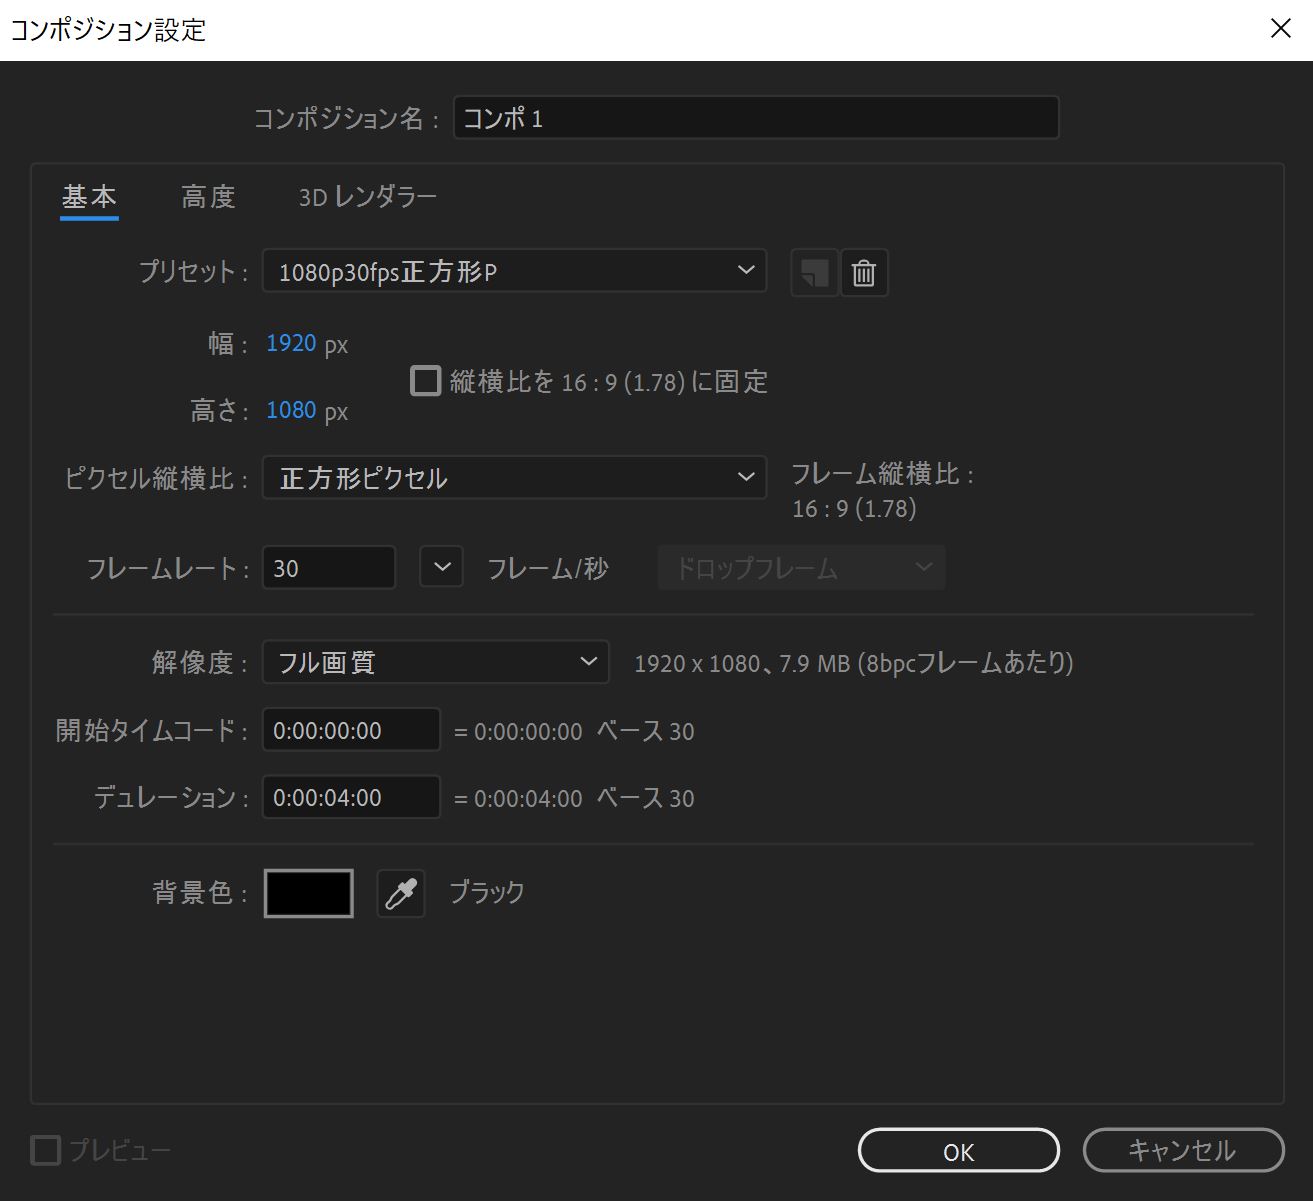Delete the selected preset
Image resolution: width=1313 pixels, height=1201 pixels.
[864, 272]
